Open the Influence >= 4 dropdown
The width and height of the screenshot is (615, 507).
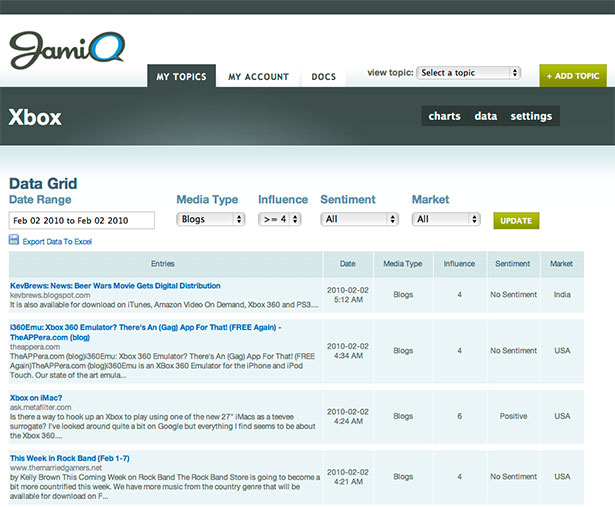point(280,219)
